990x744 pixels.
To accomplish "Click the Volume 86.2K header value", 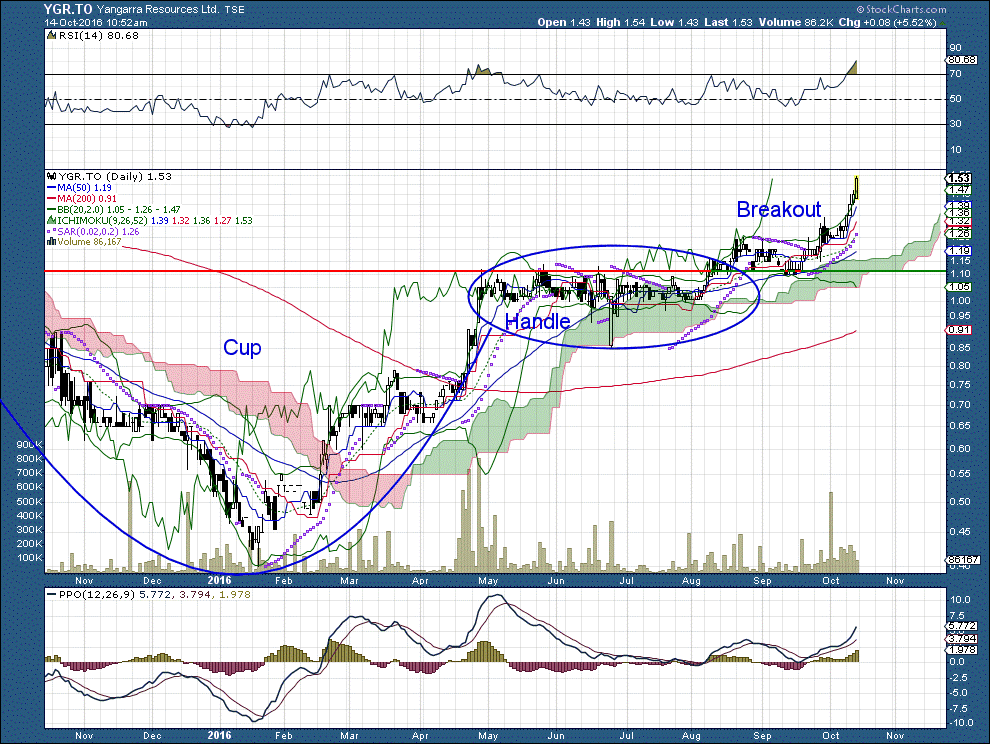I will 796,22.
